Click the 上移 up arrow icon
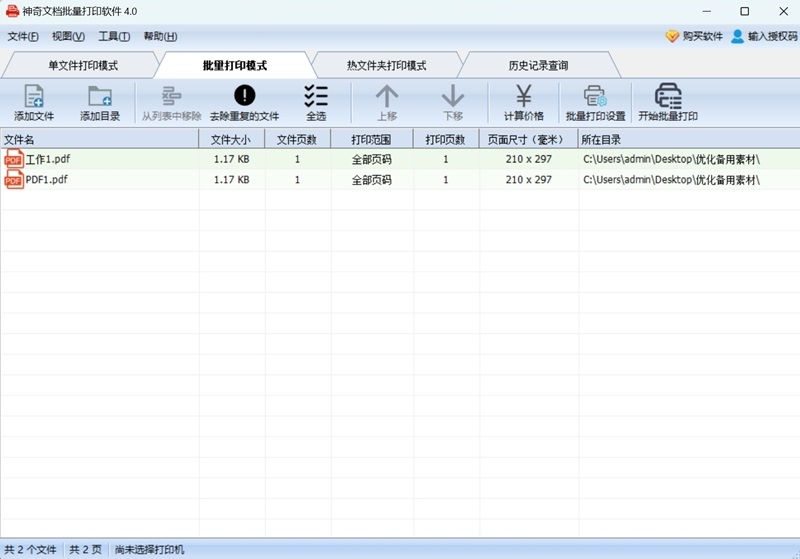Screen dimensions: 800x559 [387, 96]
